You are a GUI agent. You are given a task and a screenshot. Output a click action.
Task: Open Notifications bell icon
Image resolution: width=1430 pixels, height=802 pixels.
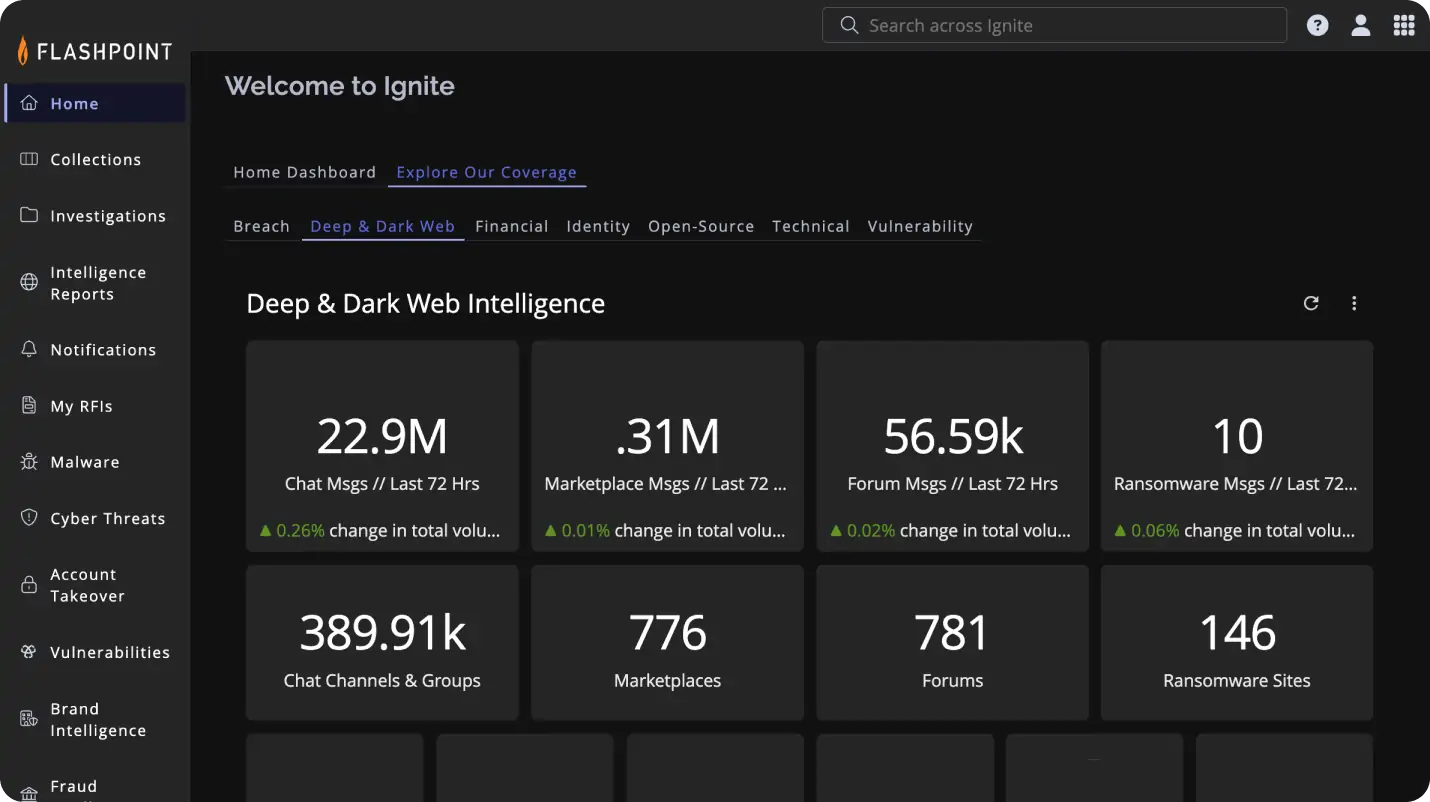click(x=29, y=350)
